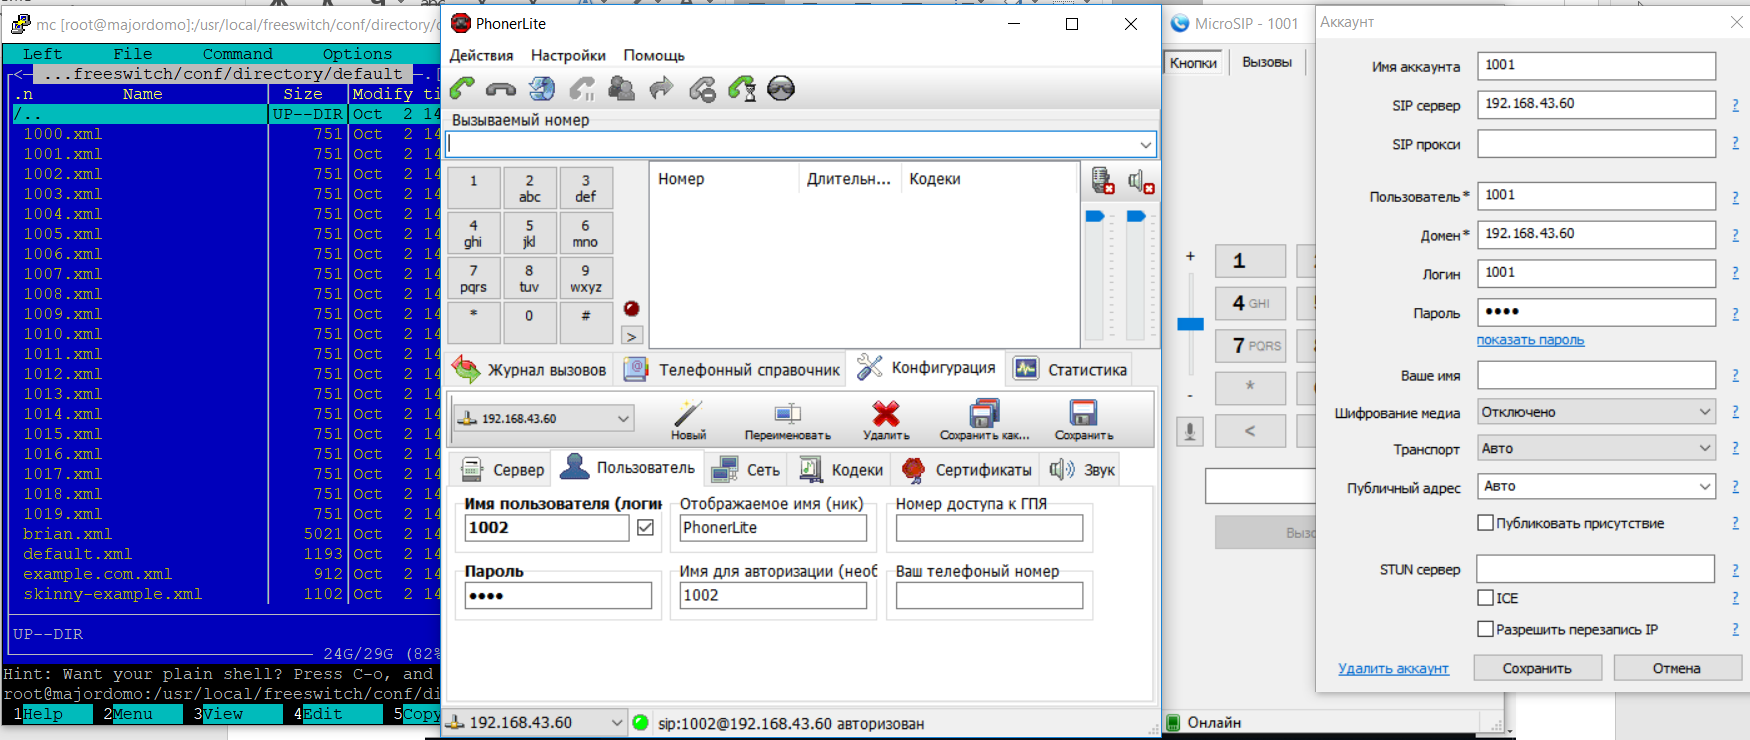Image resolution: width=1750 pixels, height=740 pixels.
Task: Click the Отмена button in account dialog
Action: [1677, 668]
